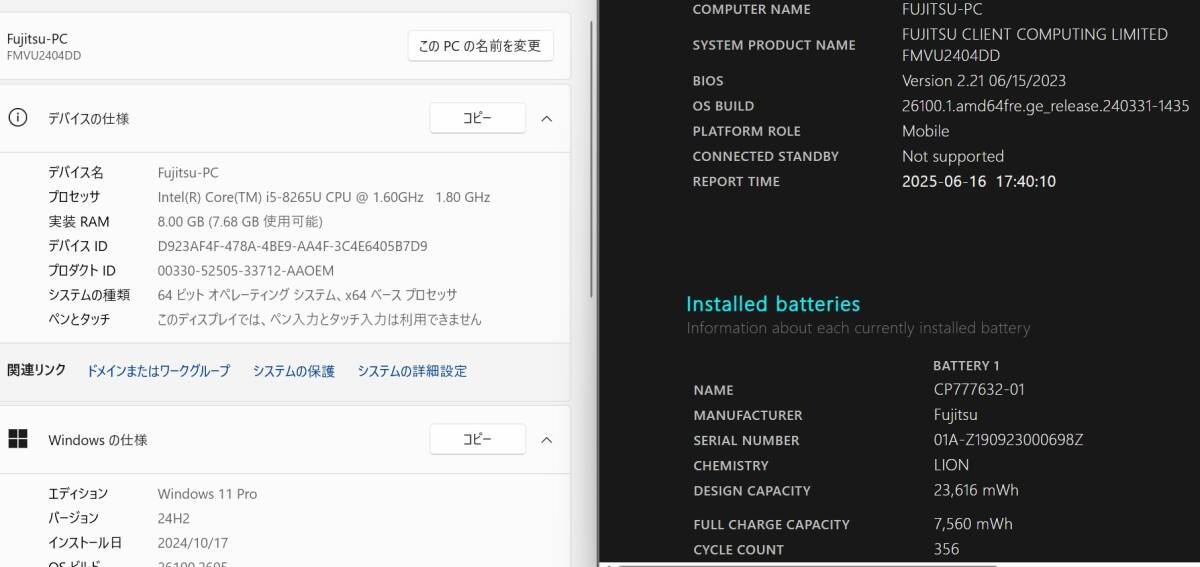Click the プロダクト ID value text
Screen dimensions: 1200x567
tap(246, 271)
